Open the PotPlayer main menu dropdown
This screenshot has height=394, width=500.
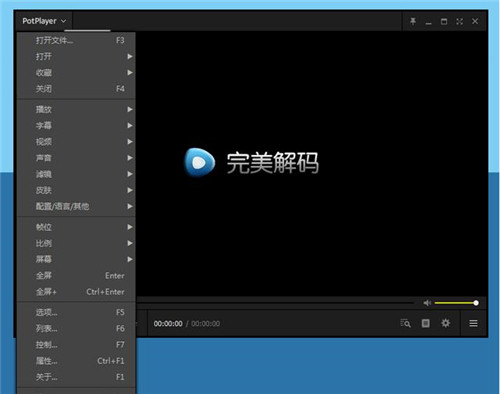pyautogui.click(x=44, y=21)
